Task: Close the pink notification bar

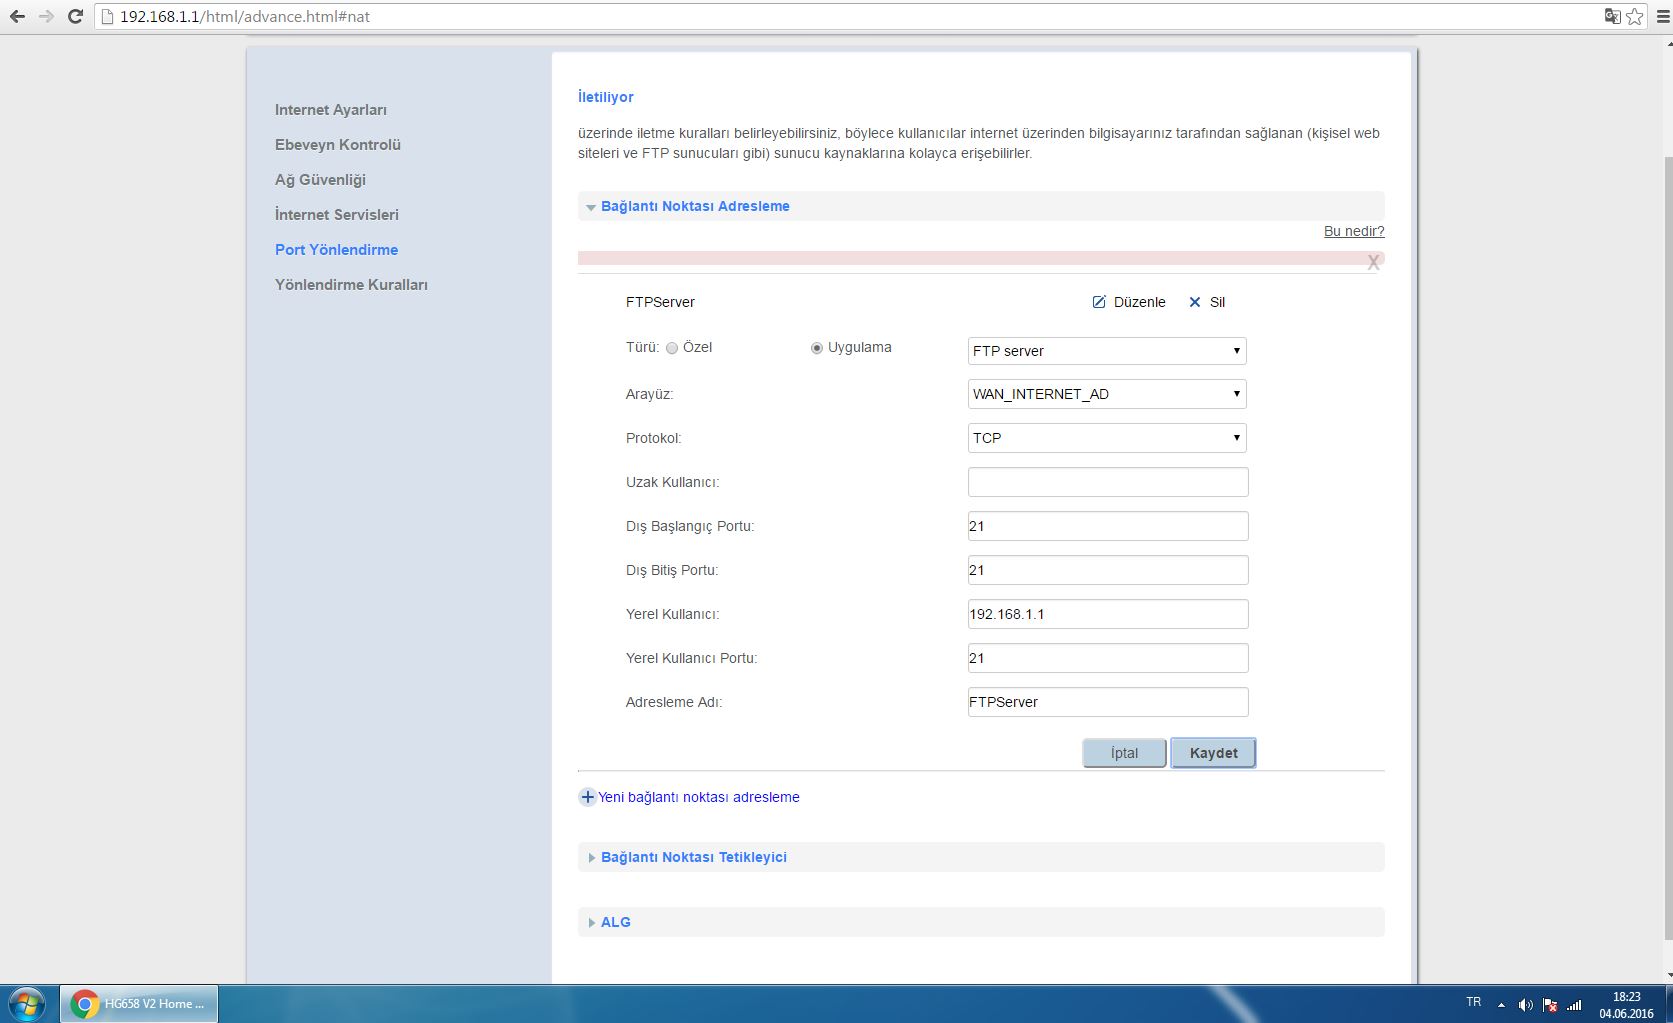Action: coord(1373,262)
